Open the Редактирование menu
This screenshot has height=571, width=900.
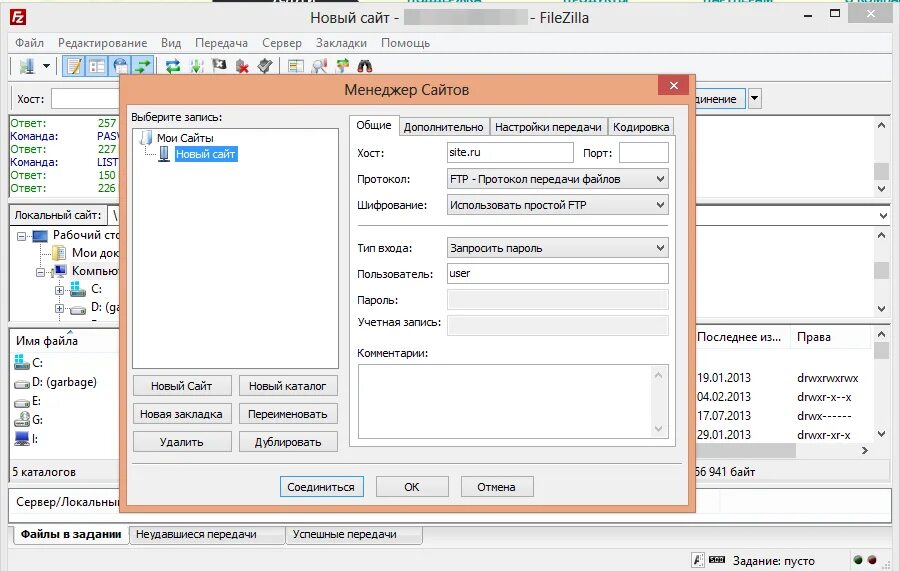click(102, 43)
